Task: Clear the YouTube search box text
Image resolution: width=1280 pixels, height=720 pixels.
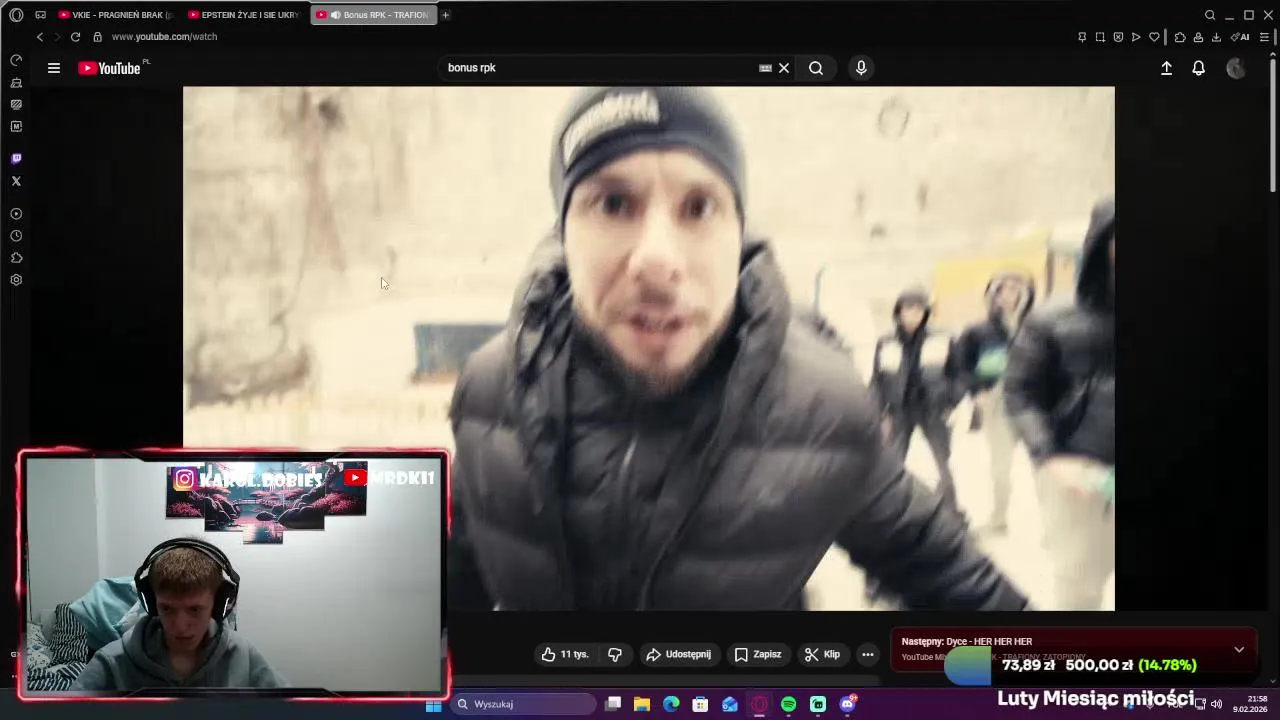Action: (784, 68)
